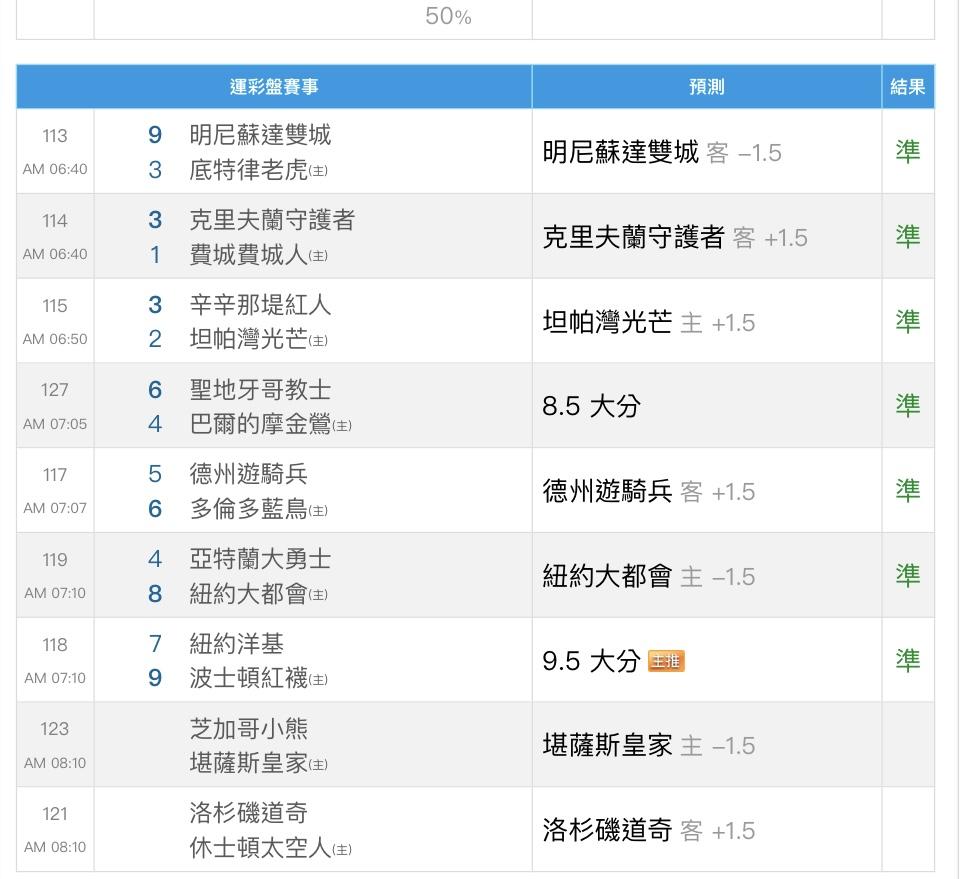Select team 辛辛那堤紅人 in match 115

click(260, 304)
